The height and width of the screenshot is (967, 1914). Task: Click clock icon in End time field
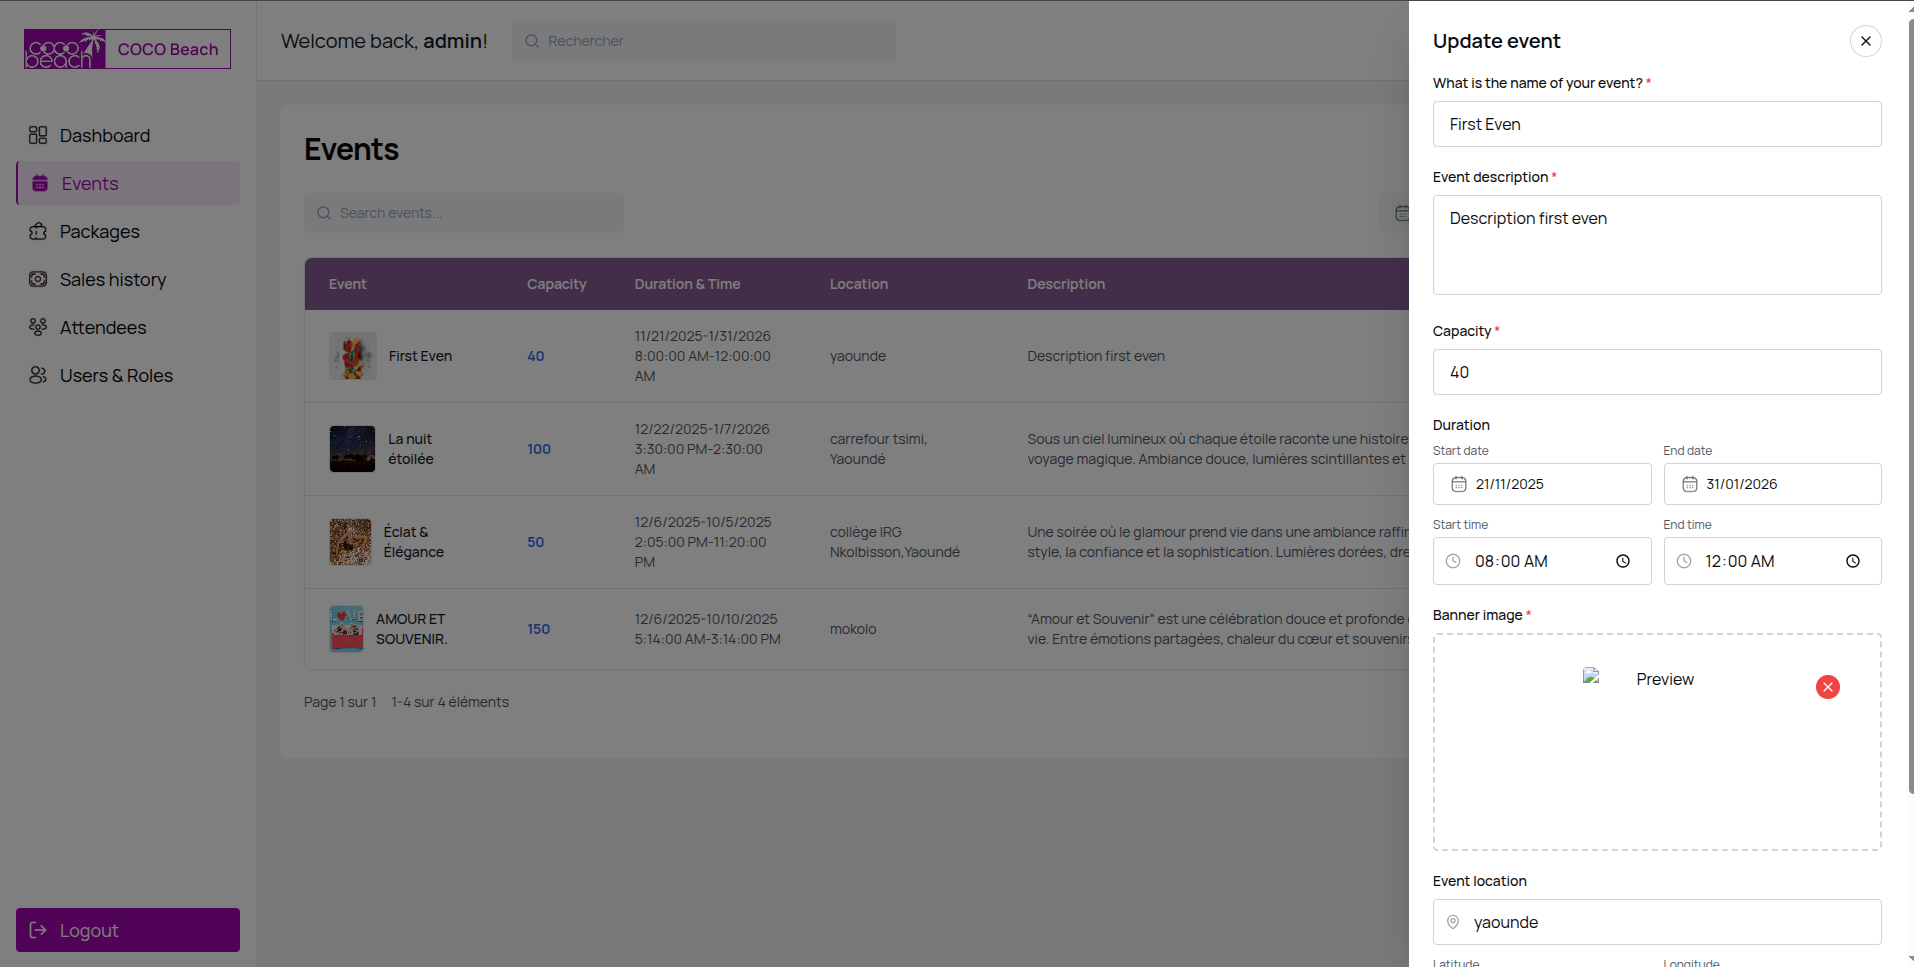pyautogui.click(x=1852, y=561)
